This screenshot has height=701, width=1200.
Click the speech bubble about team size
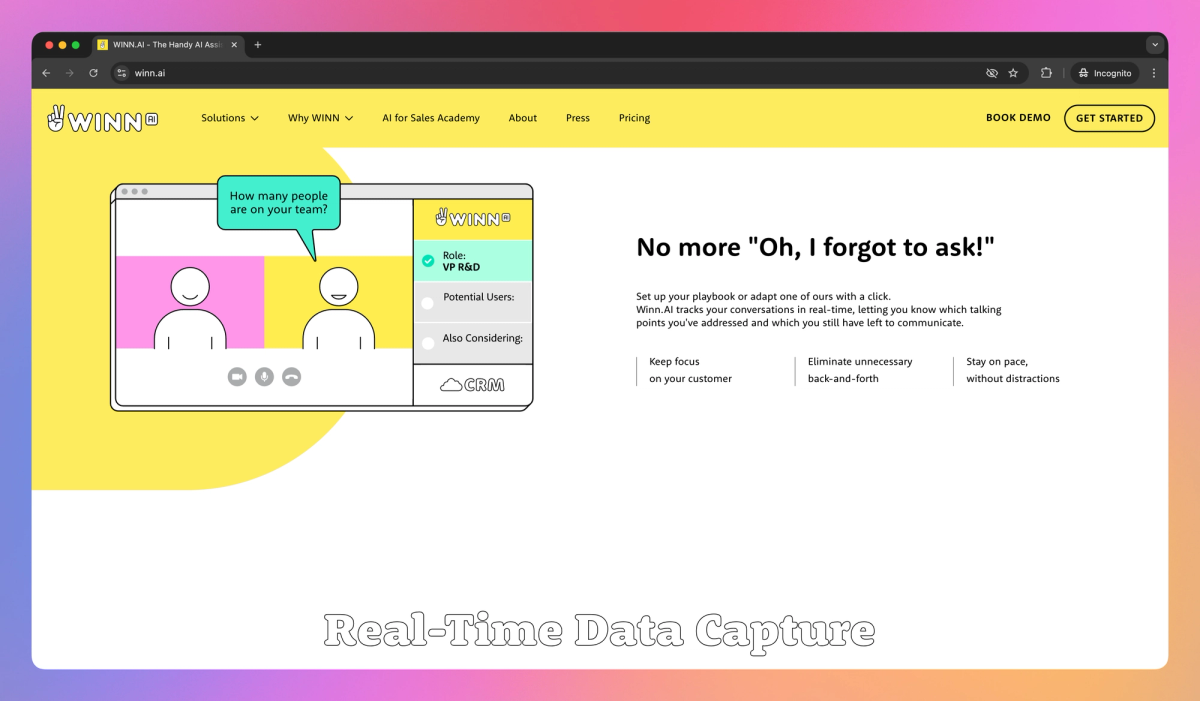point(279,204)
